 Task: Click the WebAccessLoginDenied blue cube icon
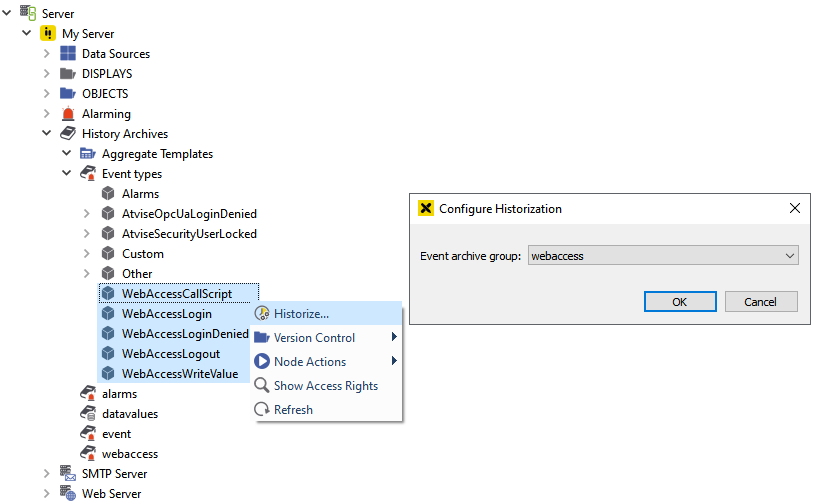pos(108,333)
